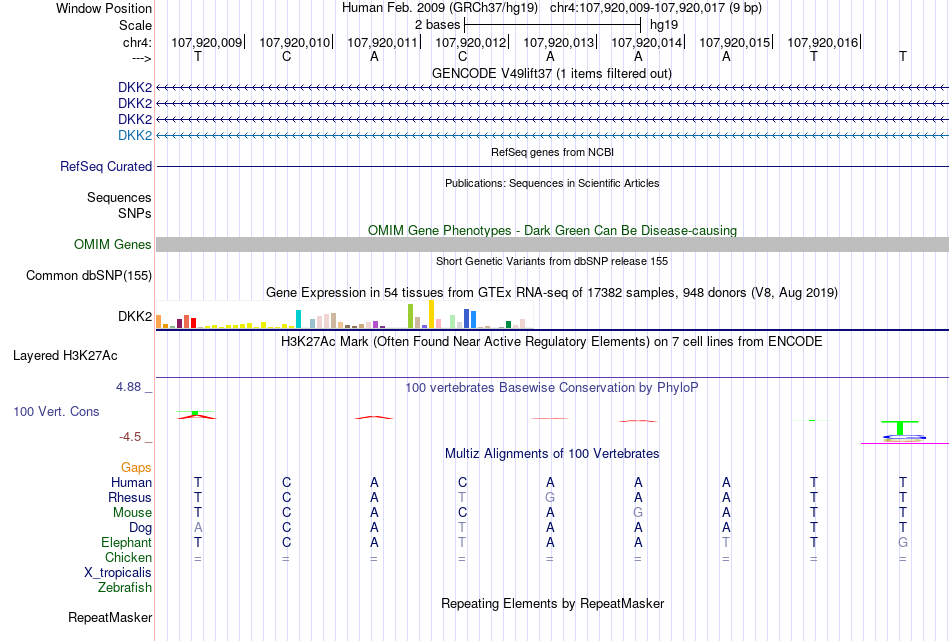Screen dimensions: 950x641
Task: Open 'RefSeq genes from NCBI' track title
Action: click(x=552, y=152)
